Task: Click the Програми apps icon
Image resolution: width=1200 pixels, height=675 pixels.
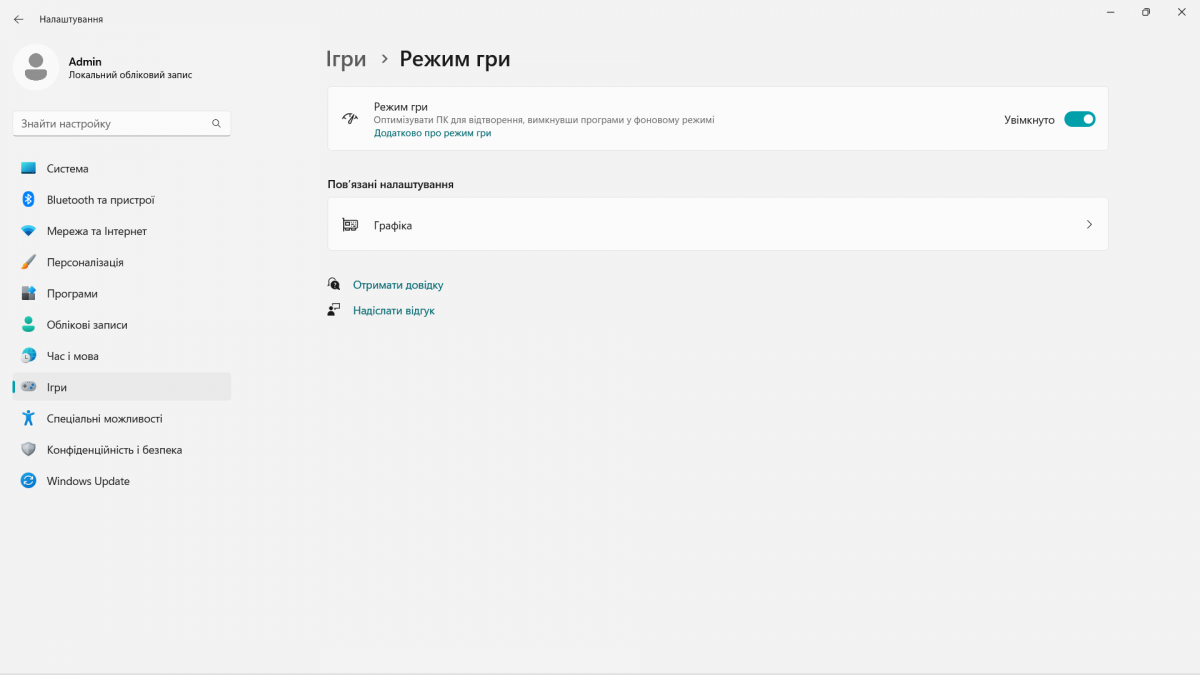Action: click(x=28, y=294)
